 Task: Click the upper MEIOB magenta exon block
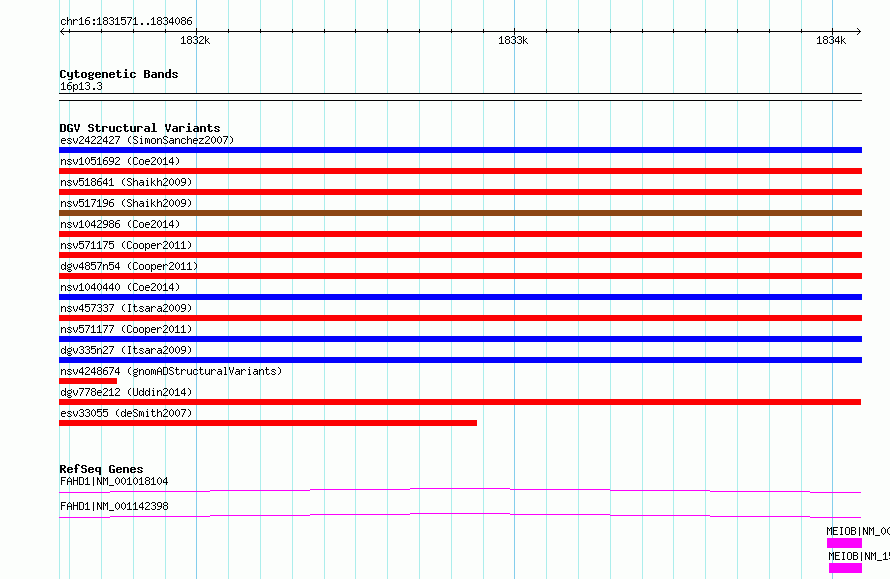pyautogui.click(x=845, y=543)
